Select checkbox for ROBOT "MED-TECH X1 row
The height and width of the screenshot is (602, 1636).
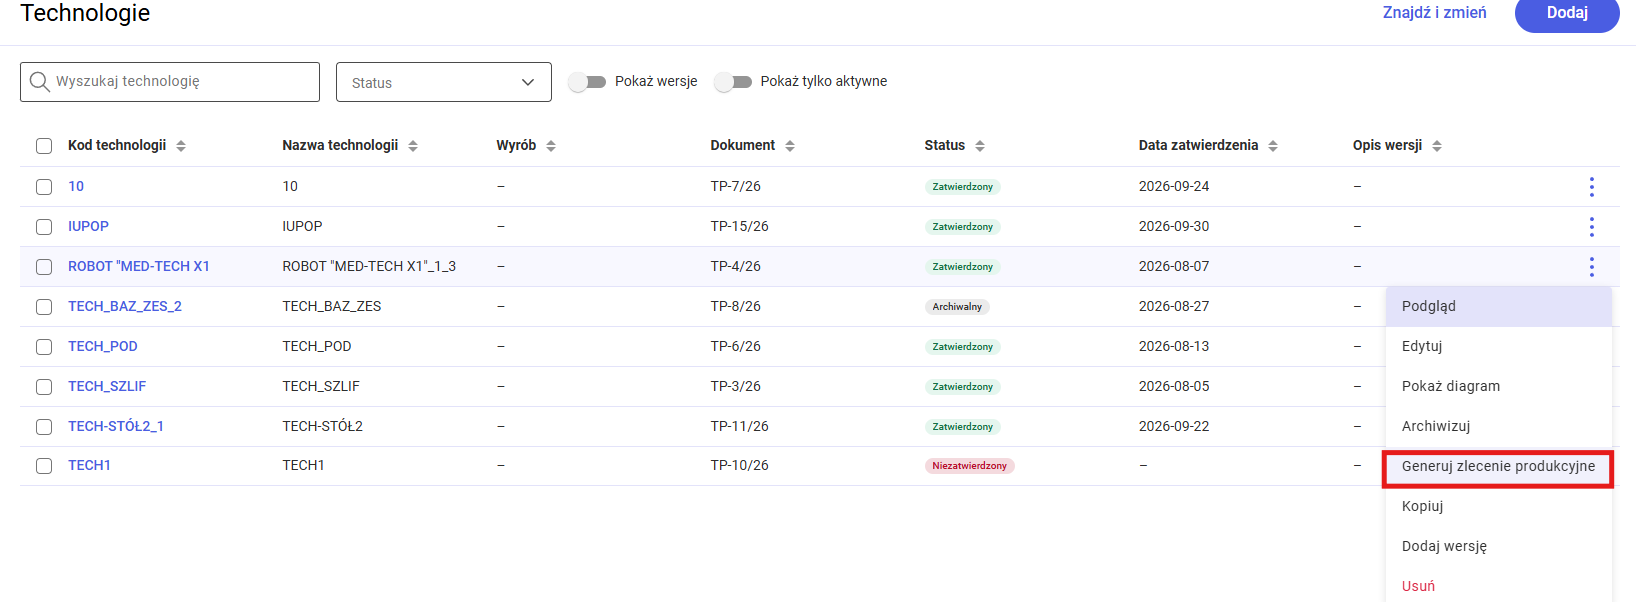44,267
